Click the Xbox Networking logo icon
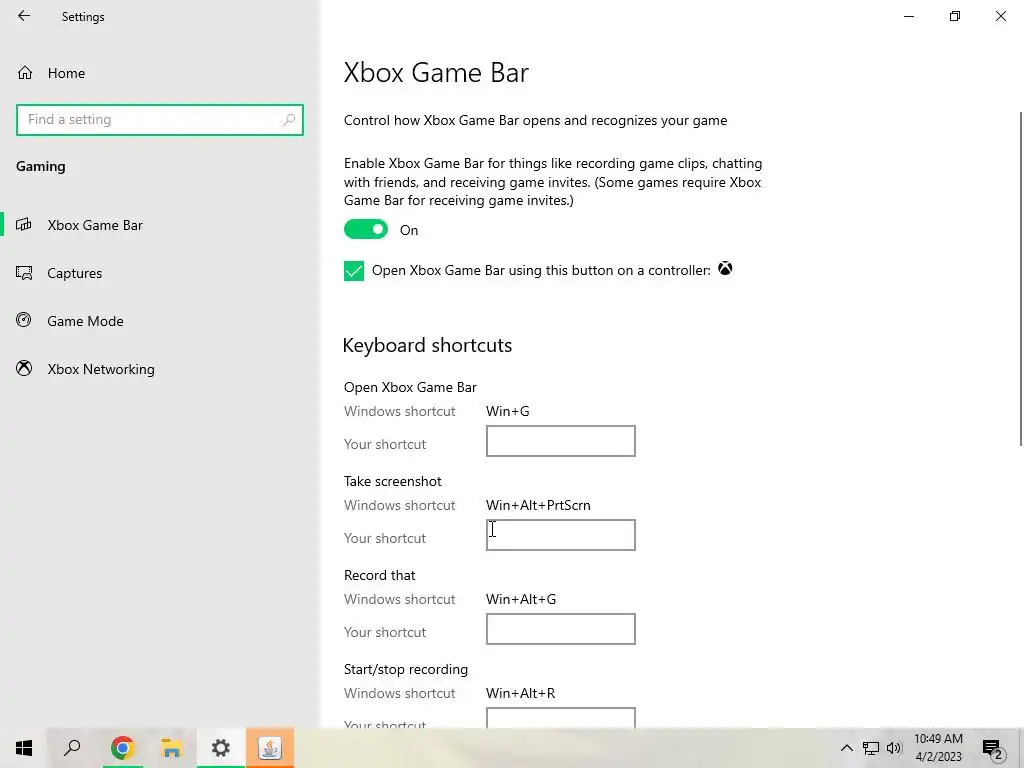Screen dimensions: 1024x768 click(24, 368)
